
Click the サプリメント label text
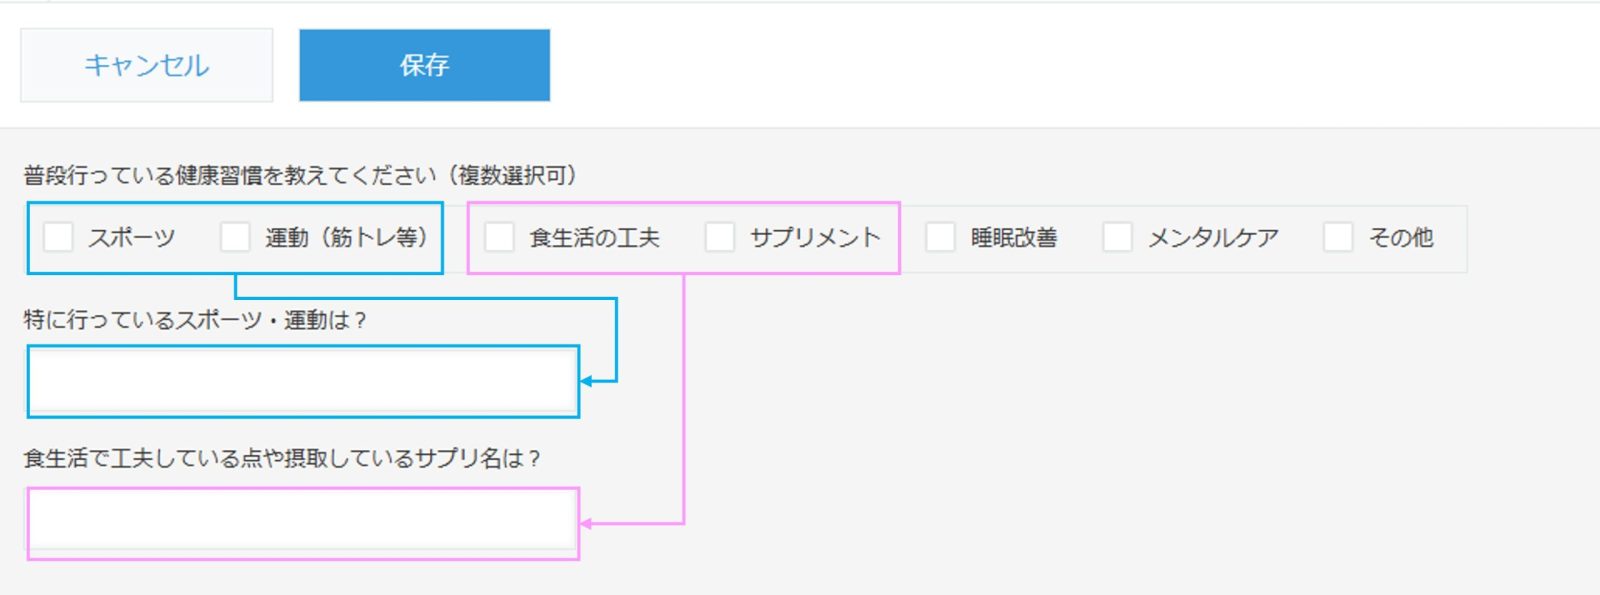[815, 238]
